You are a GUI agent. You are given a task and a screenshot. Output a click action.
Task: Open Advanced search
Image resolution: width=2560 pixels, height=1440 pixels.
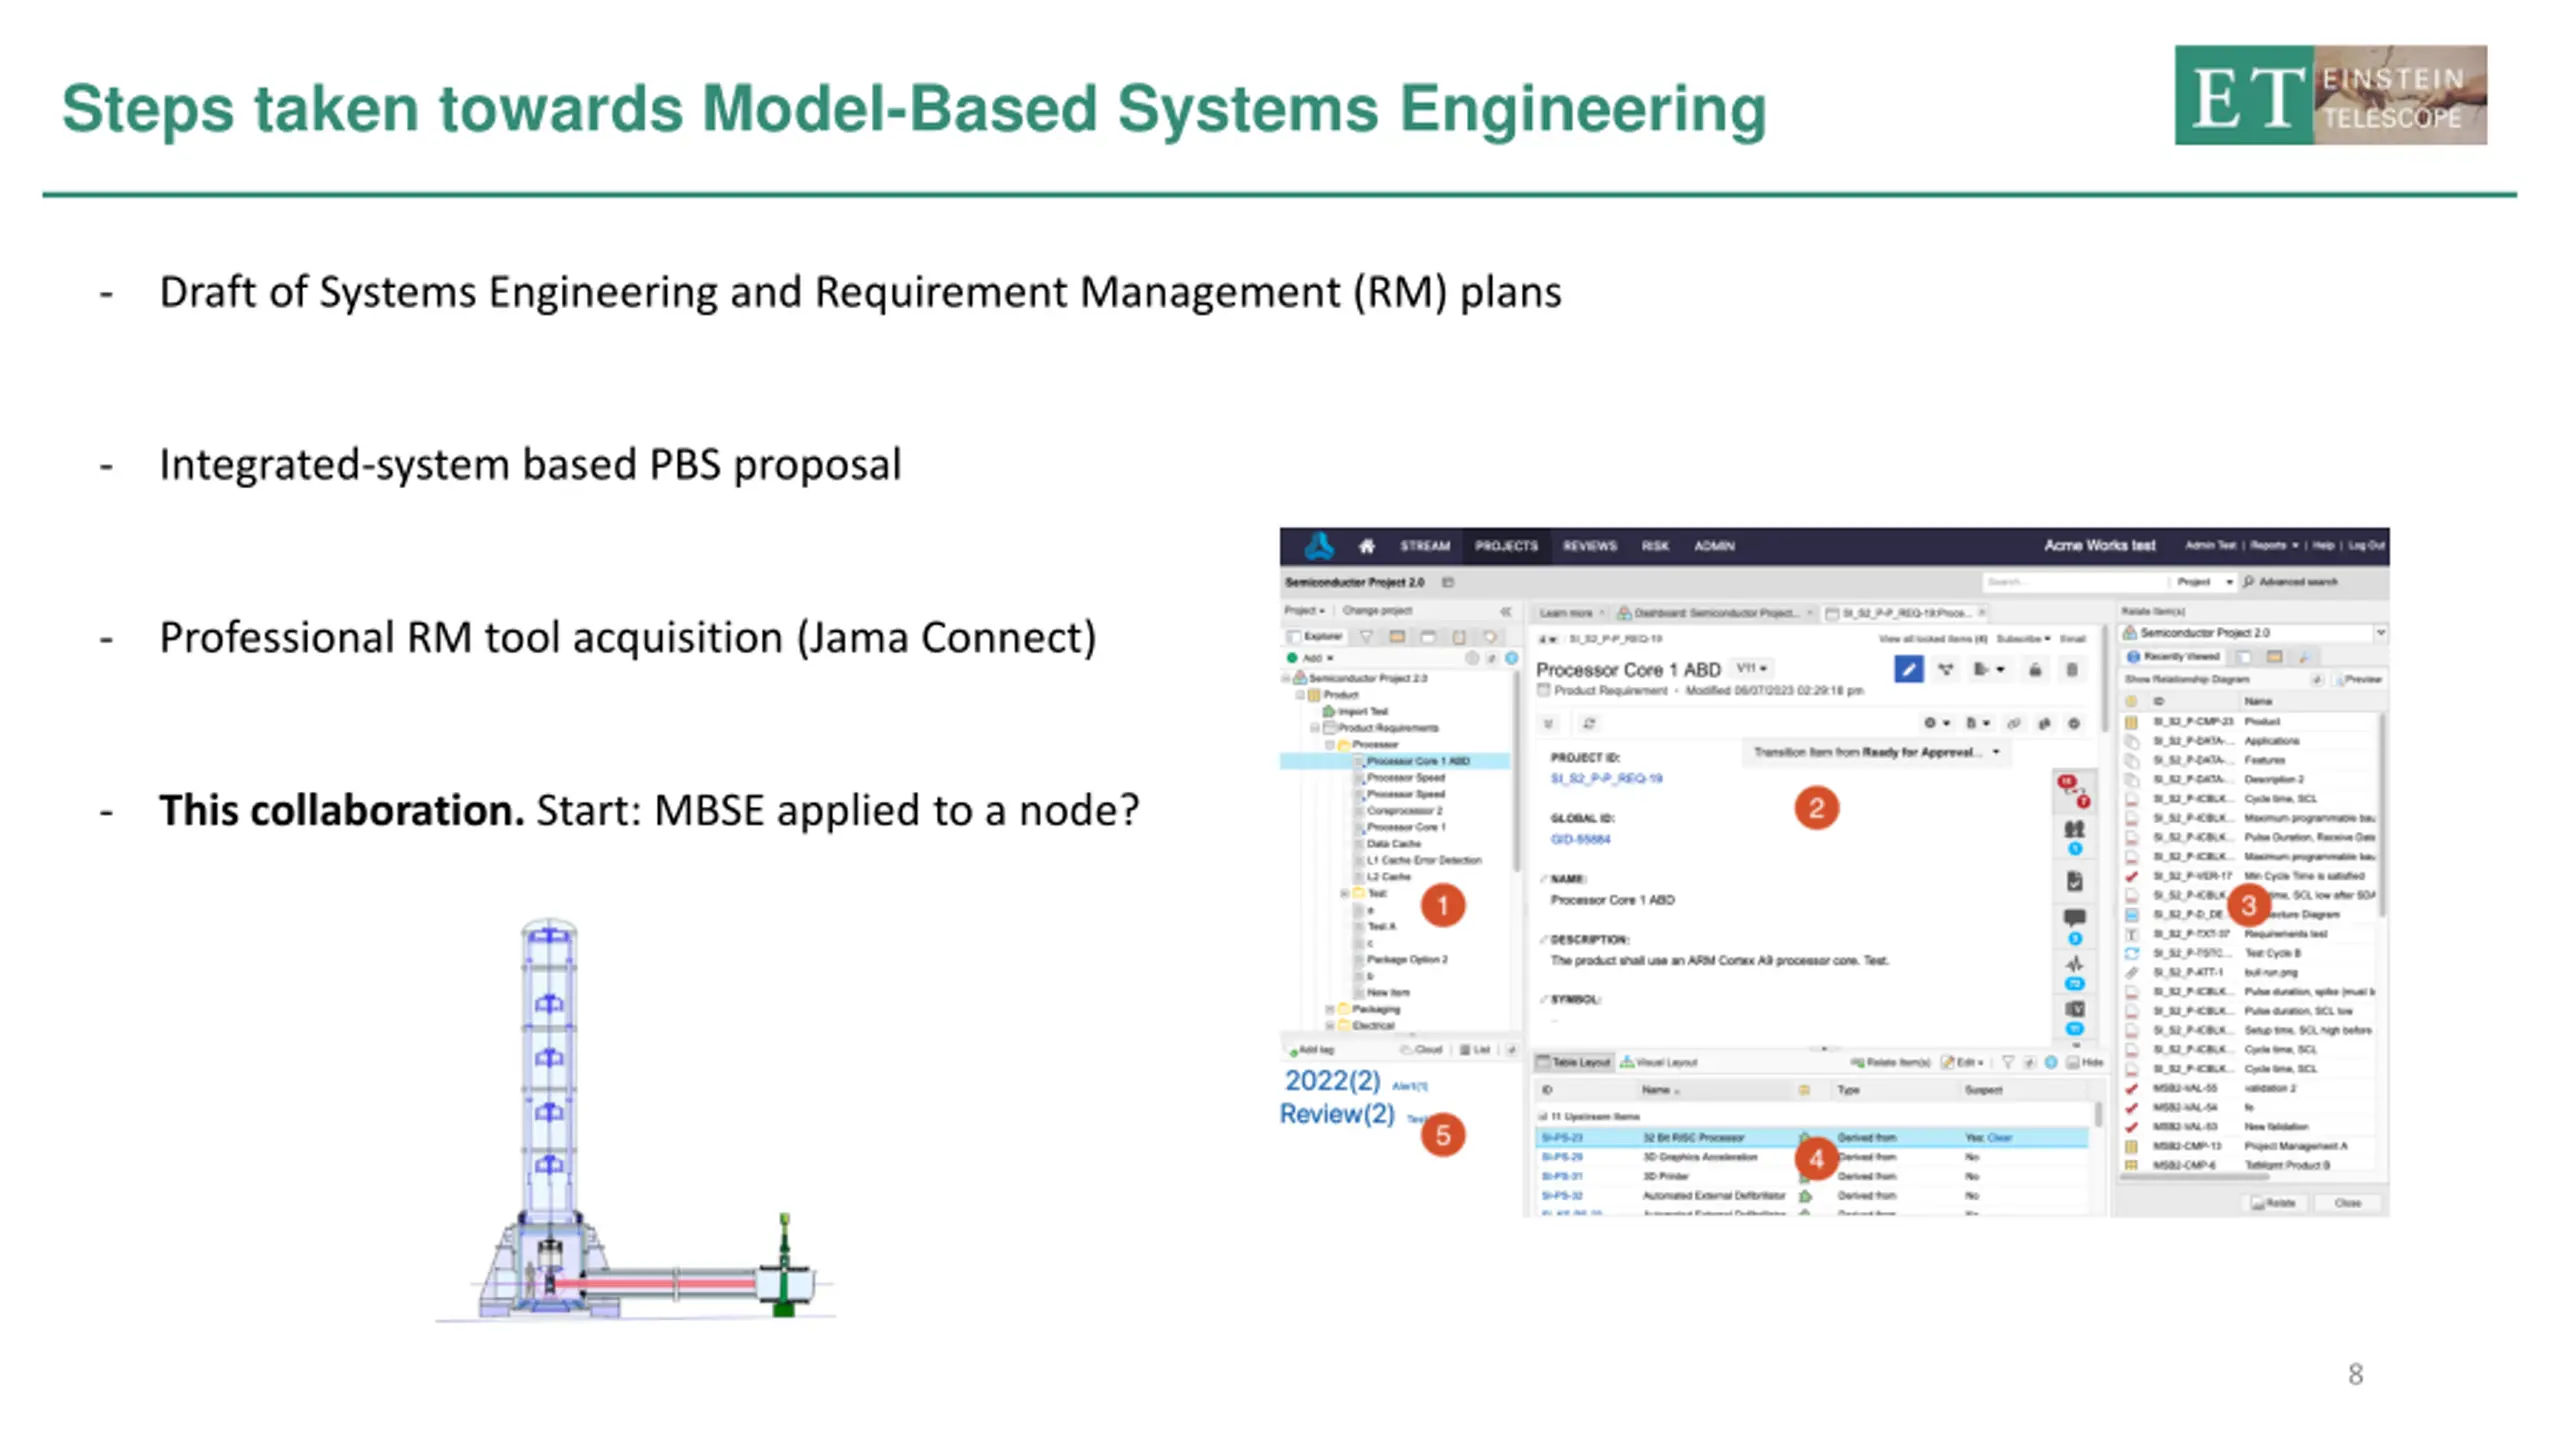click(x=2292, y=582)
